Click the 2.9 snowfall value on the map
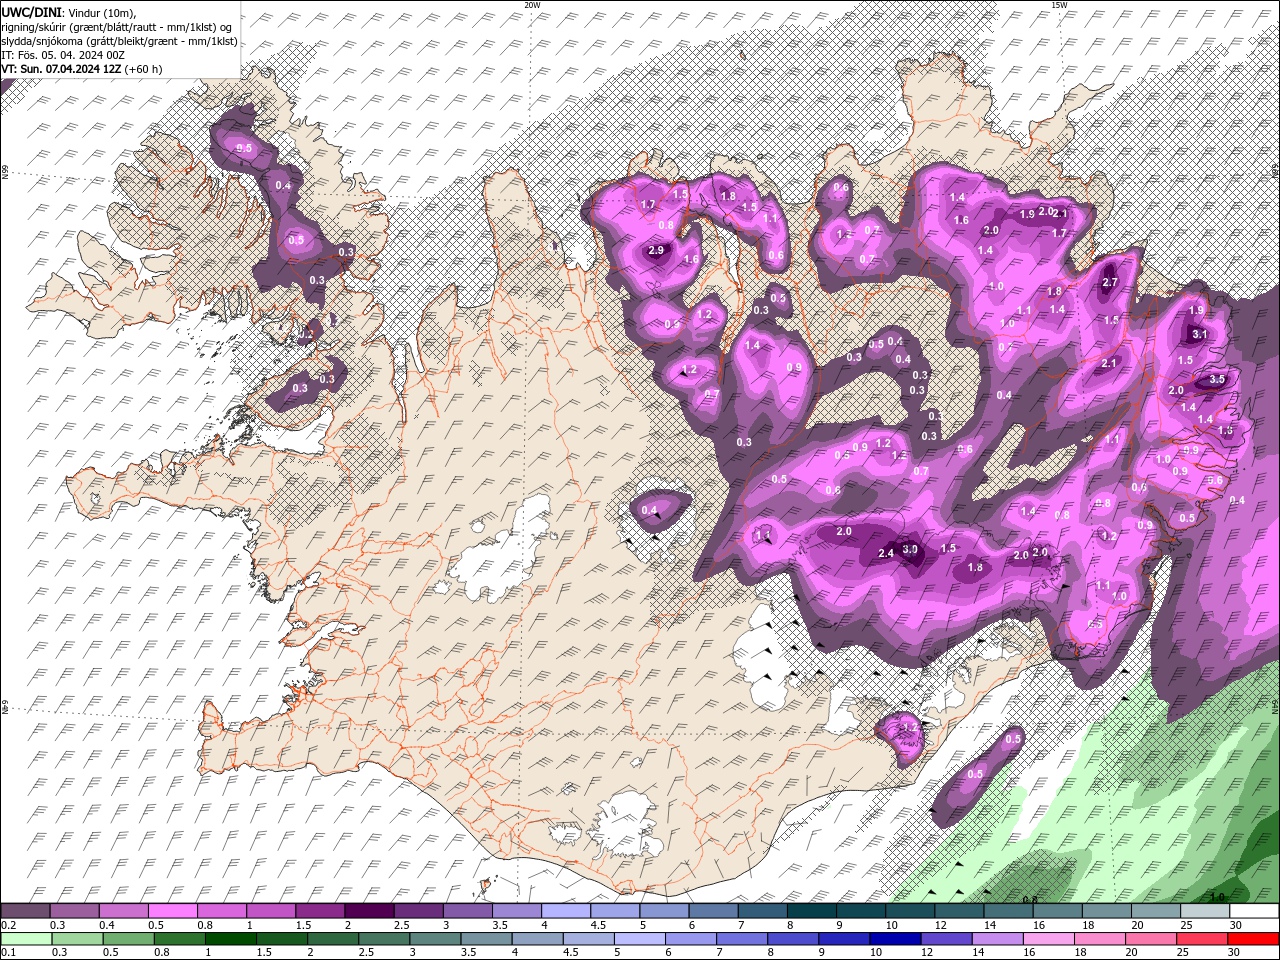1280x960 pixels. 656,251
